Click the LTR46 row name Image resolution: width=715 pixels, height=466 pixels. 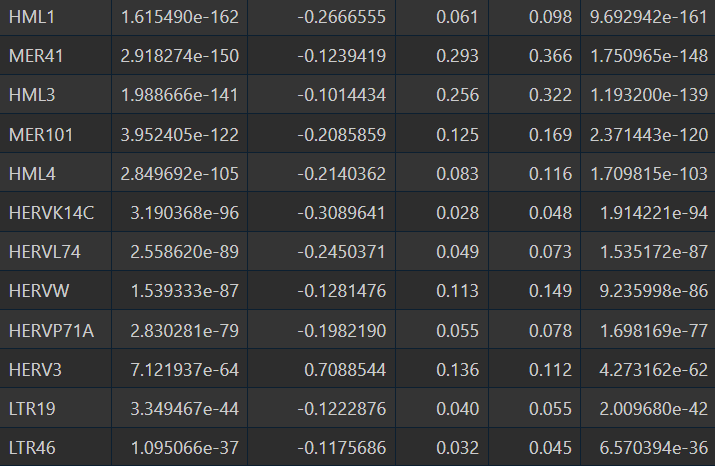click(33, 446)
